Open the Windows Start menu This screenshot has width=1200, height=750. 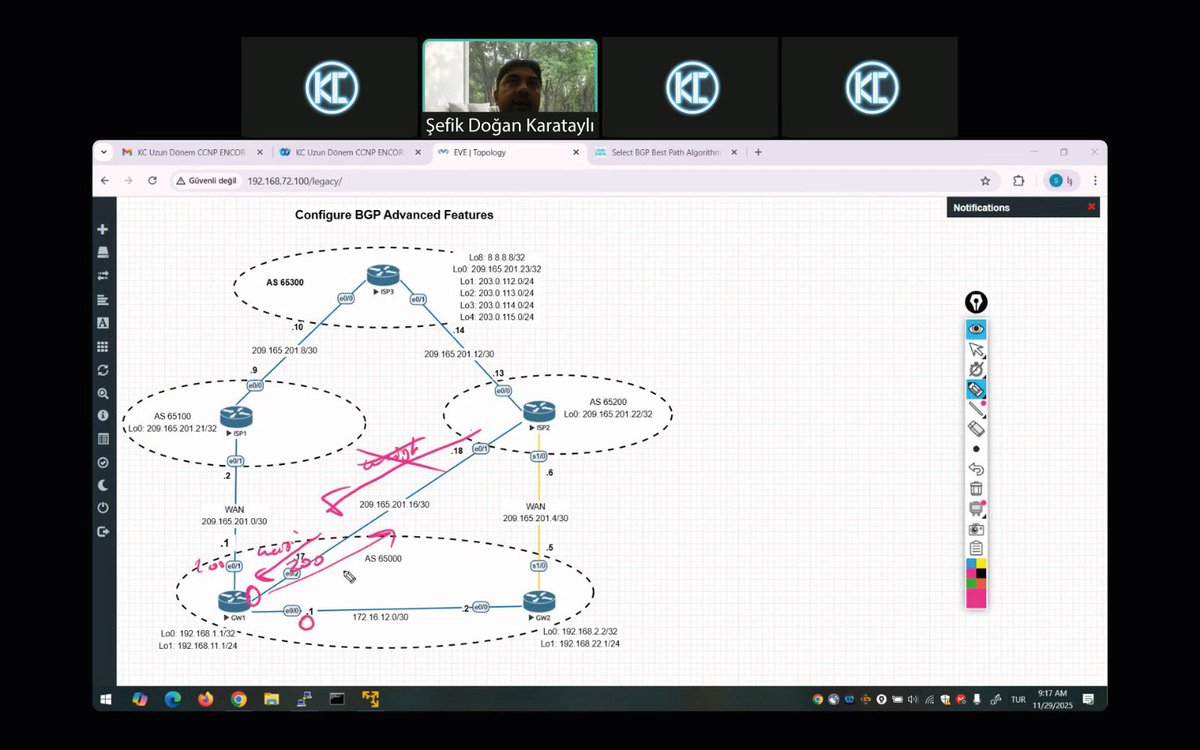[x=105, y=699]
